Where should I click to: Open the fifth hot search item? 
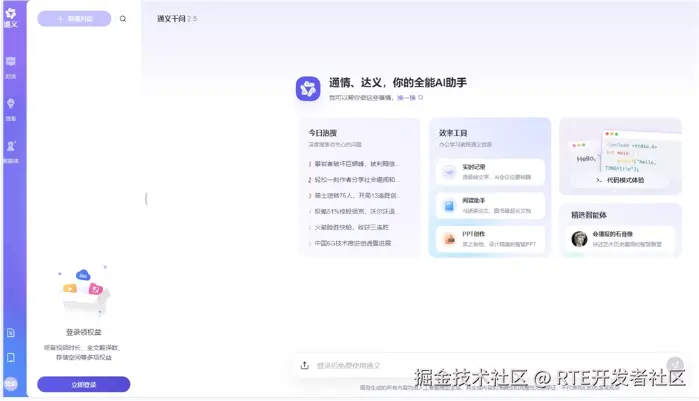[349, 227]
